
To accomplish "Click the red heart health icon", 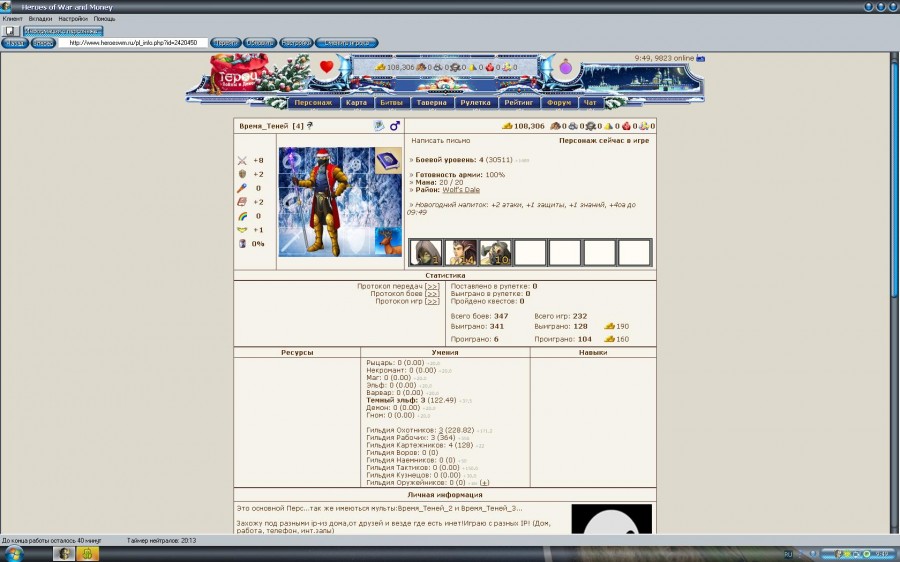I will coord(327,67).
